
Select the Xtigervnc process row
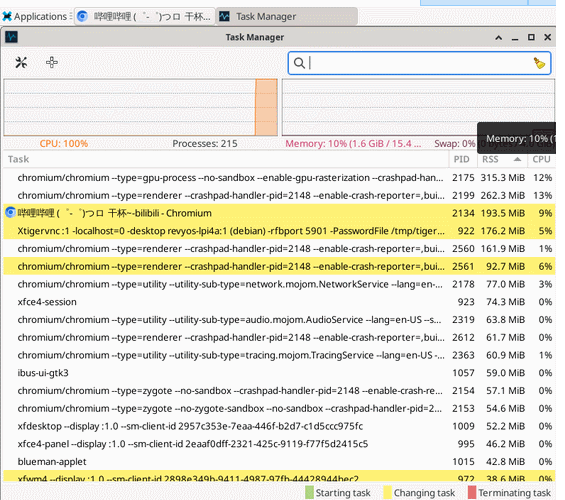tap(279, 231)
